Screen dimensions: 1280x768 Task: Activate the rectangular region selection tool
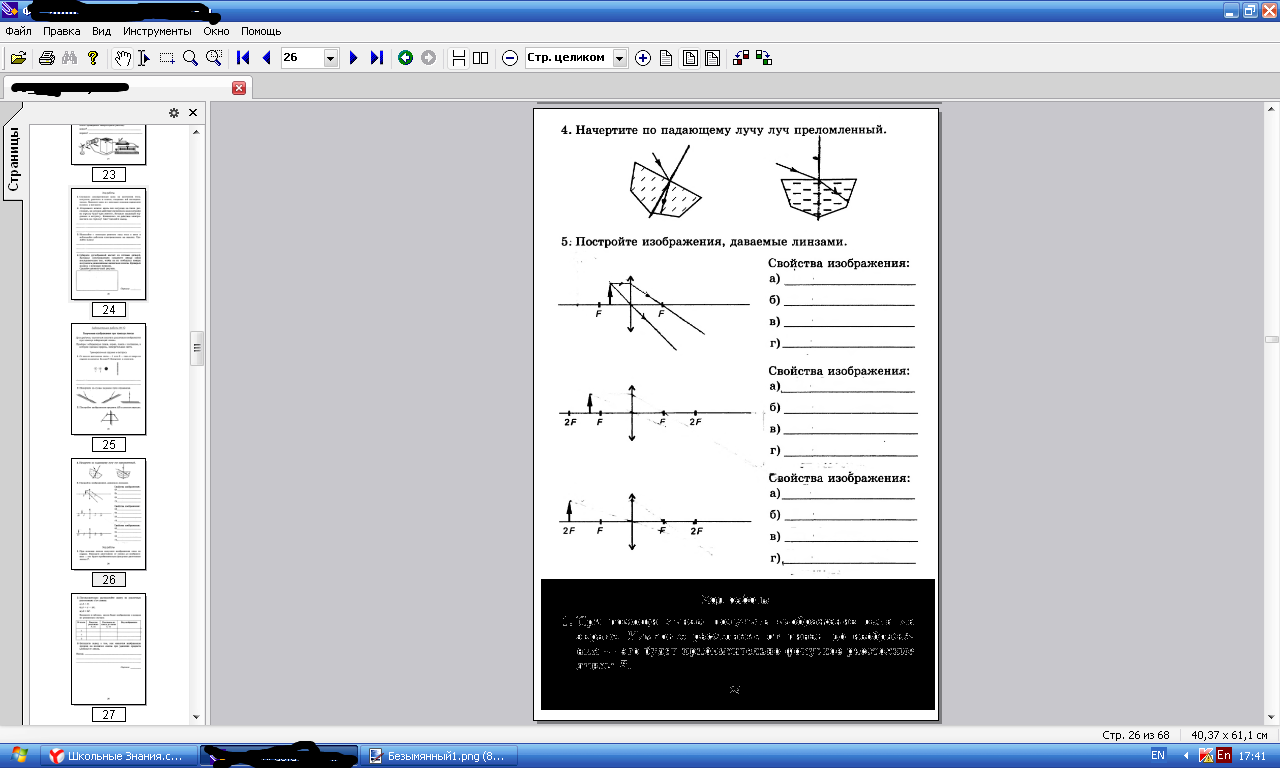tap(167, 58)
